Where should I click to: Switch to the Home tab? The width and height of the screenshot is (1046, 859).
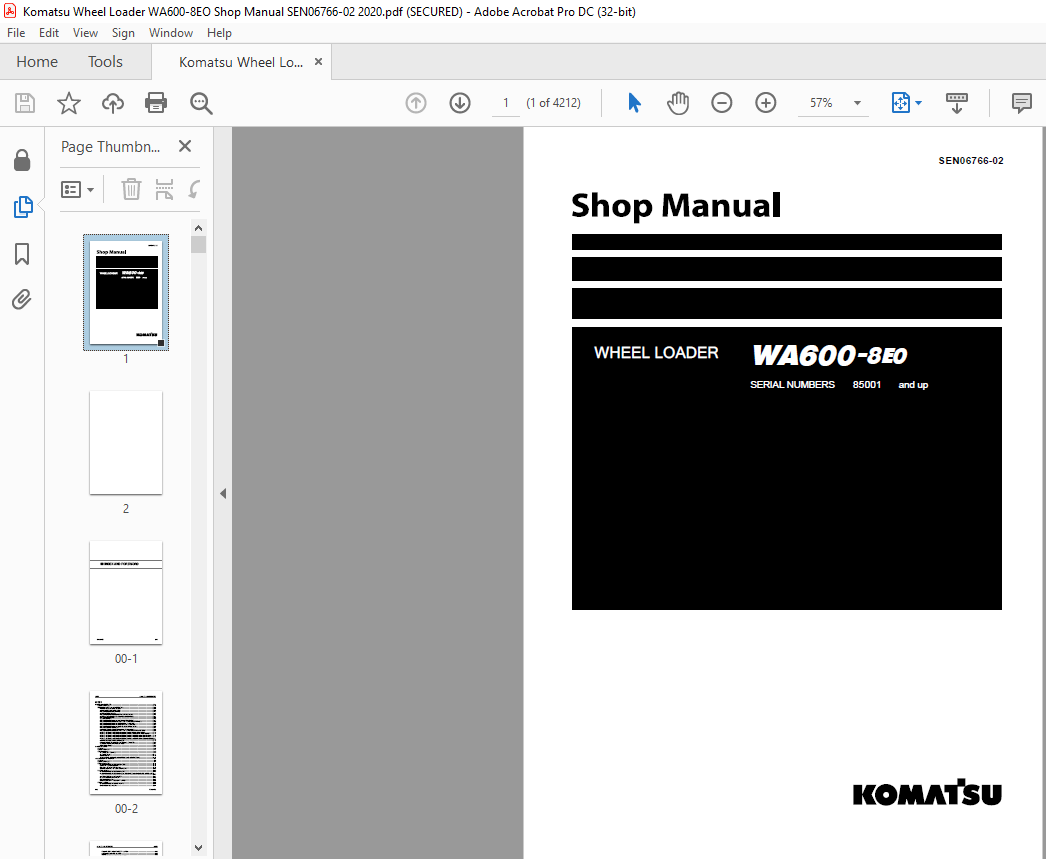point(37,62)
